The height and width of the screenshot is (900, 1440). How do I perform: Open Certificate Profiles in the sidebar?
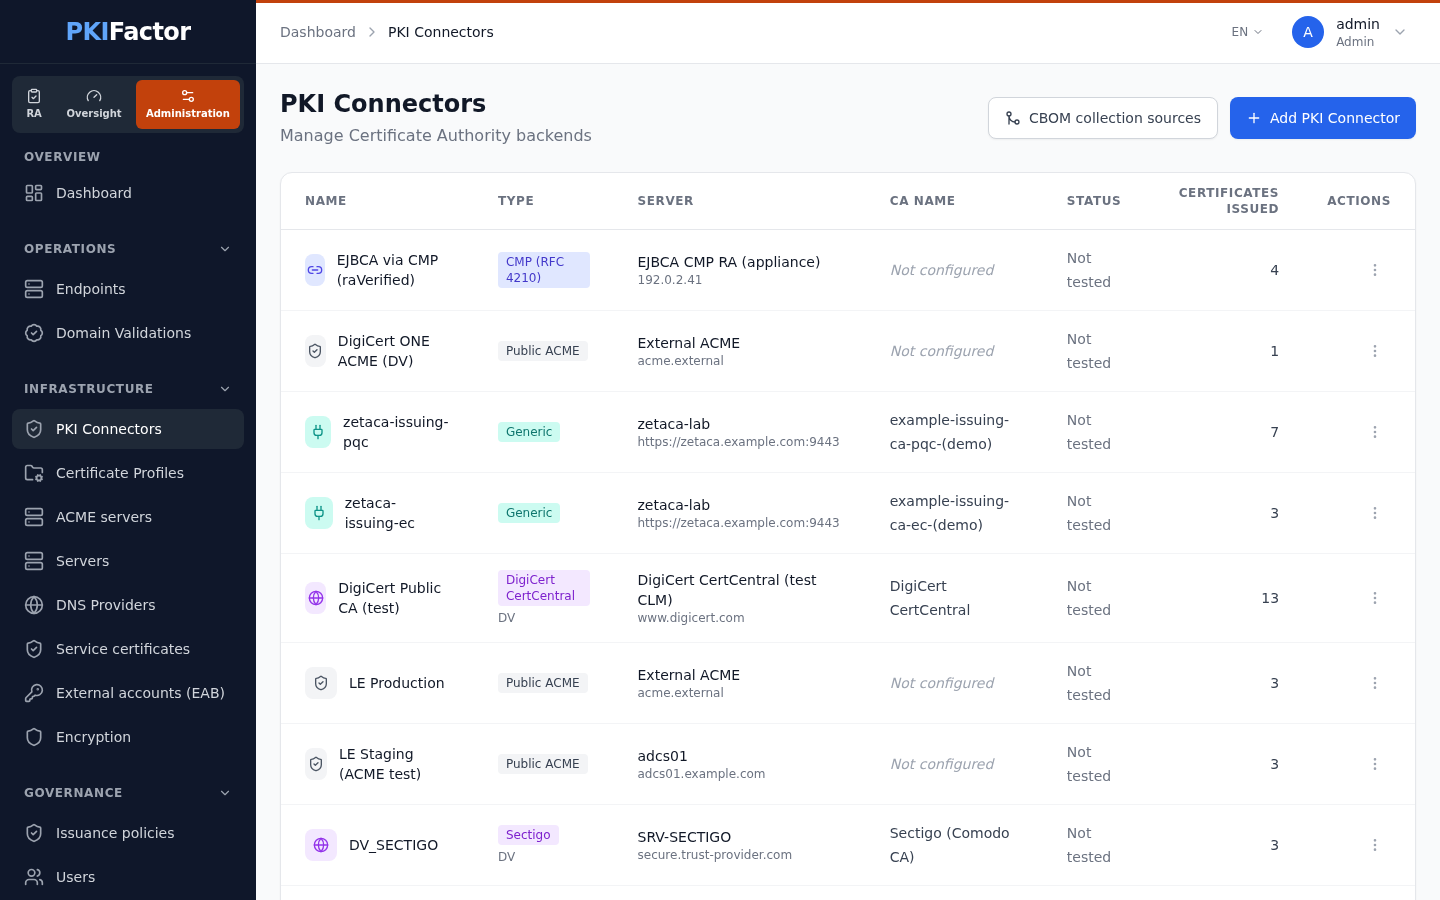point(128,473)
